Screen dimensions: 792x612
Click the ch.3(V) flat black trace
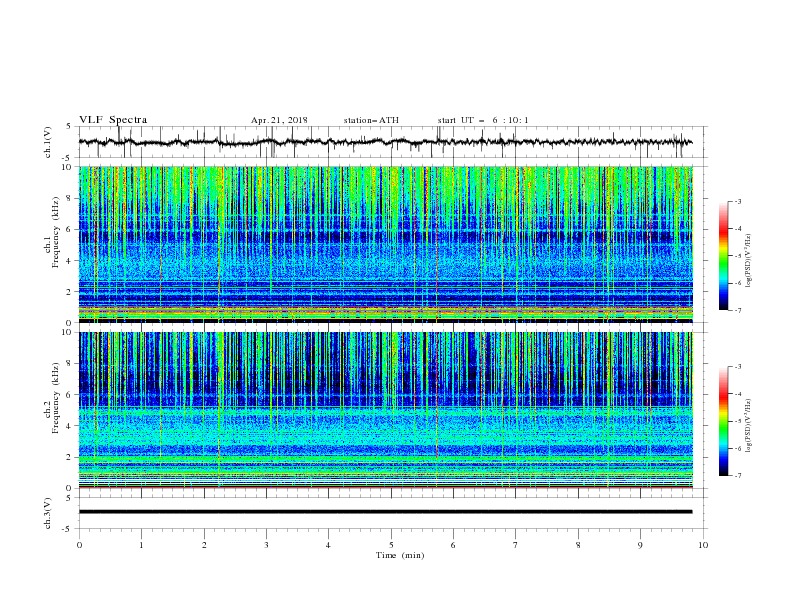pyautogui.click(x=385, y=512)
